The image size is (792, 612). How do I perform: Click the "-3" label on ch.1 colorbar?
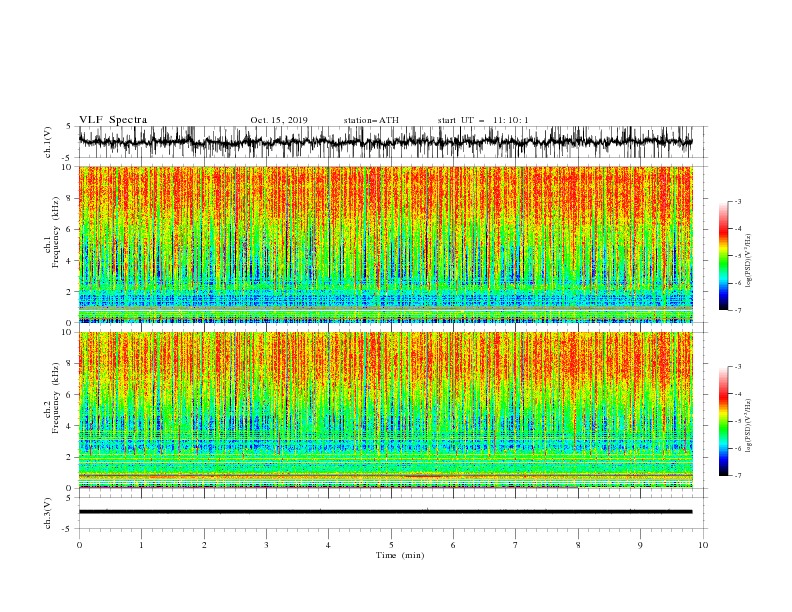738,201
